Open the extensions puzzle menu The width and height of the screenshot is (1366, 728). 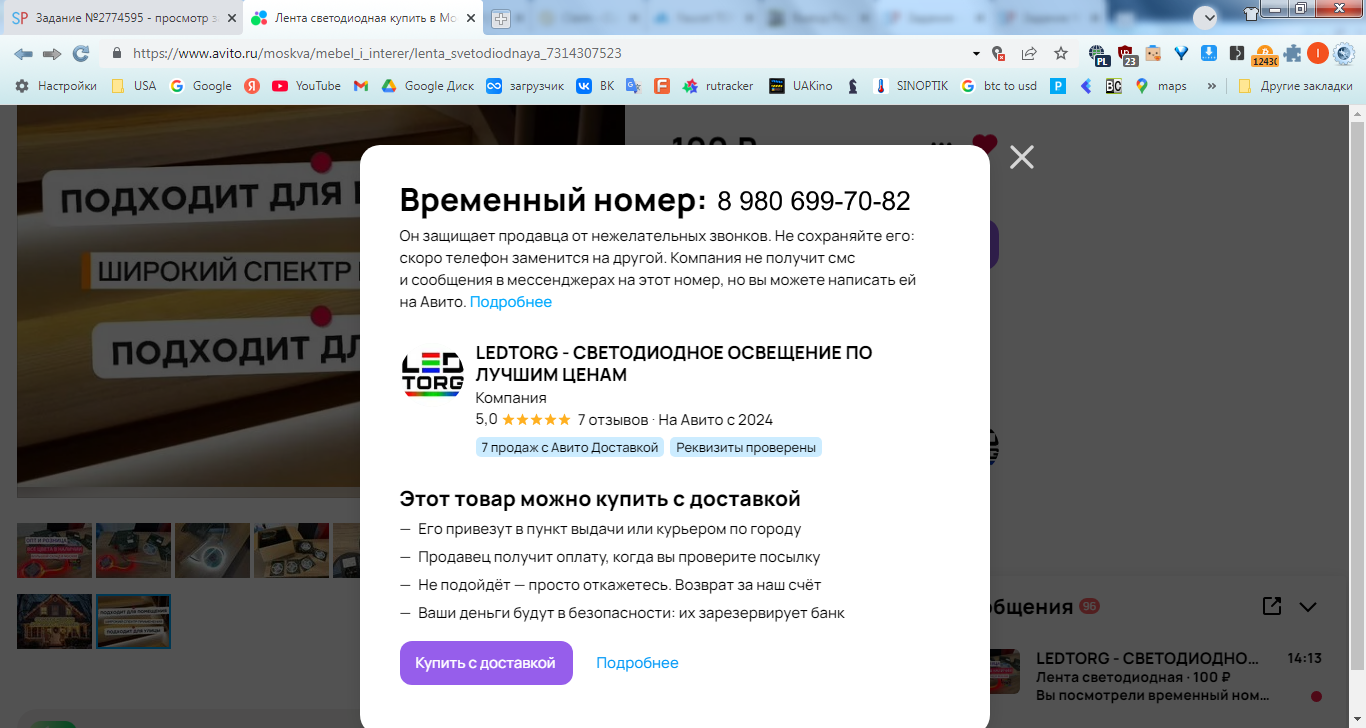pos(1293,53)
